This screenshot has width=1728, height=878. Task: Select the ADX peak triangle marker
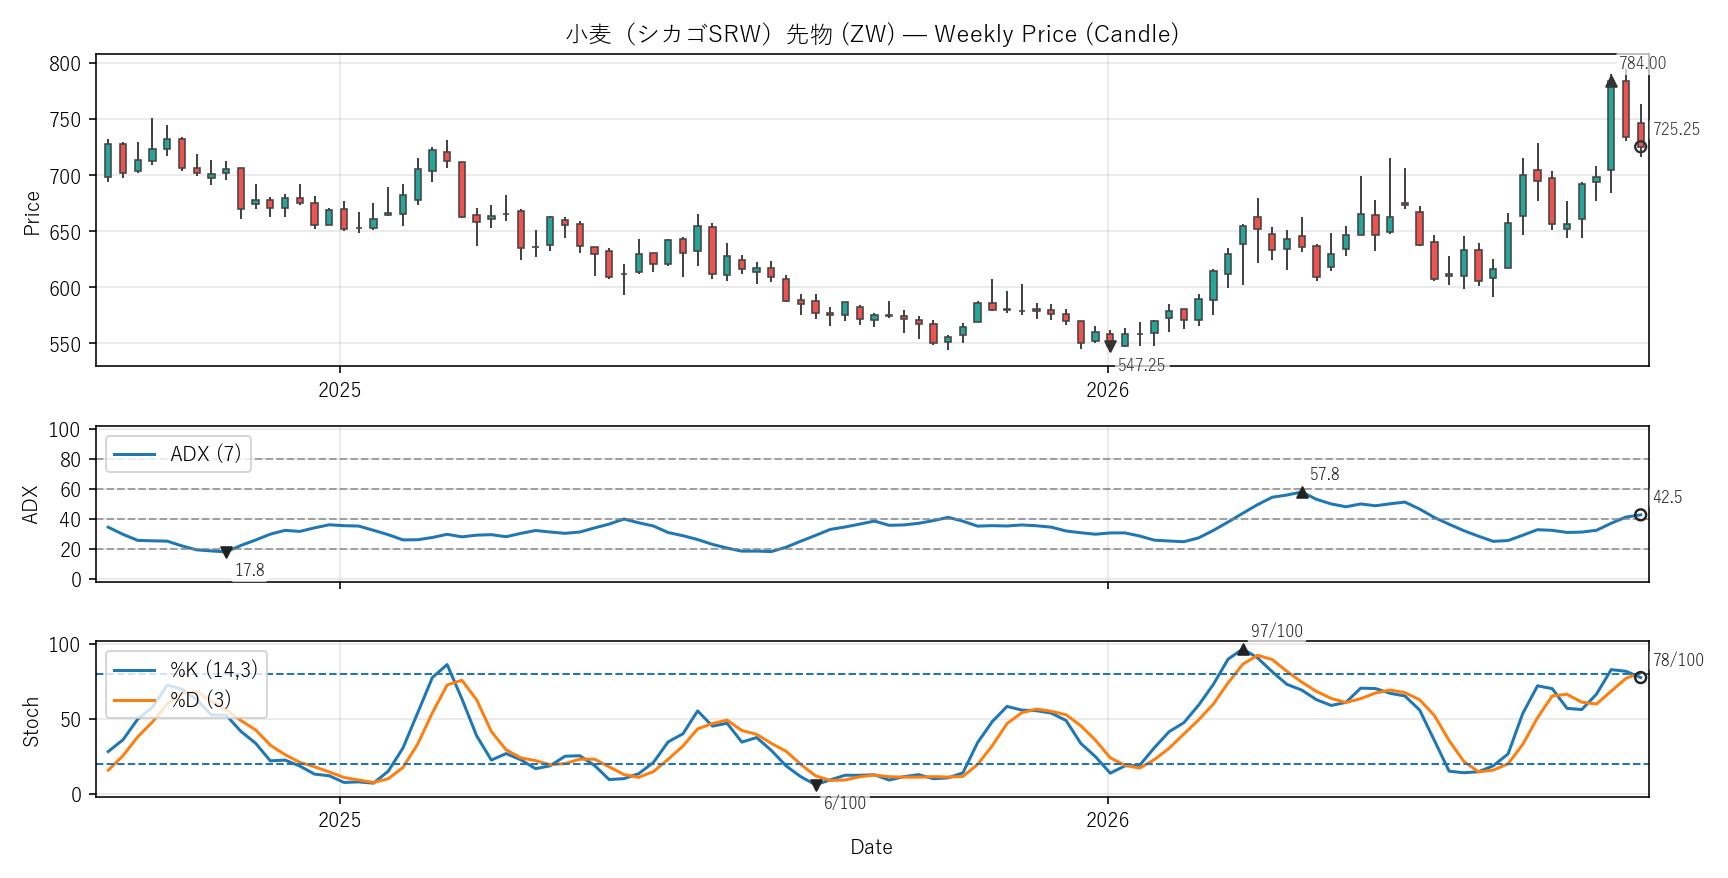point(1302,492)
